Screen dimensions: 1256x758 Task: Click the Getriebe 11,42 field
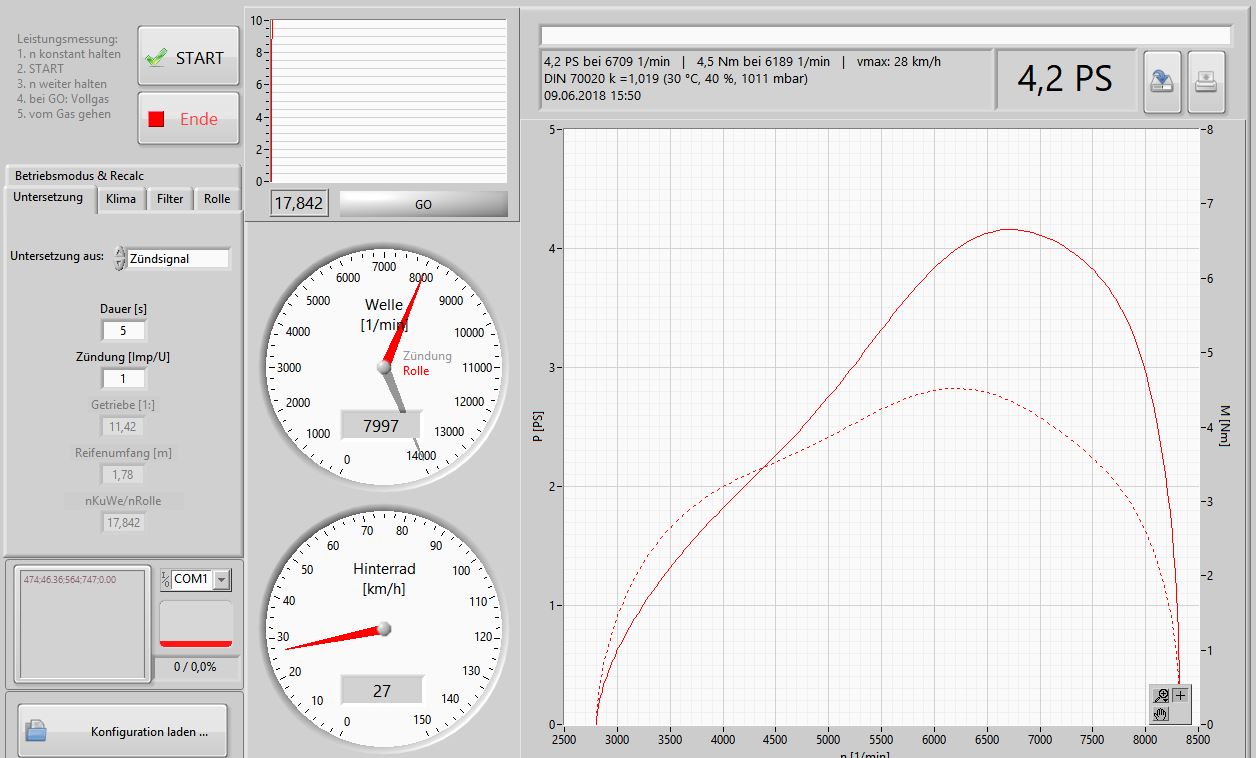(x=123, y=427)
